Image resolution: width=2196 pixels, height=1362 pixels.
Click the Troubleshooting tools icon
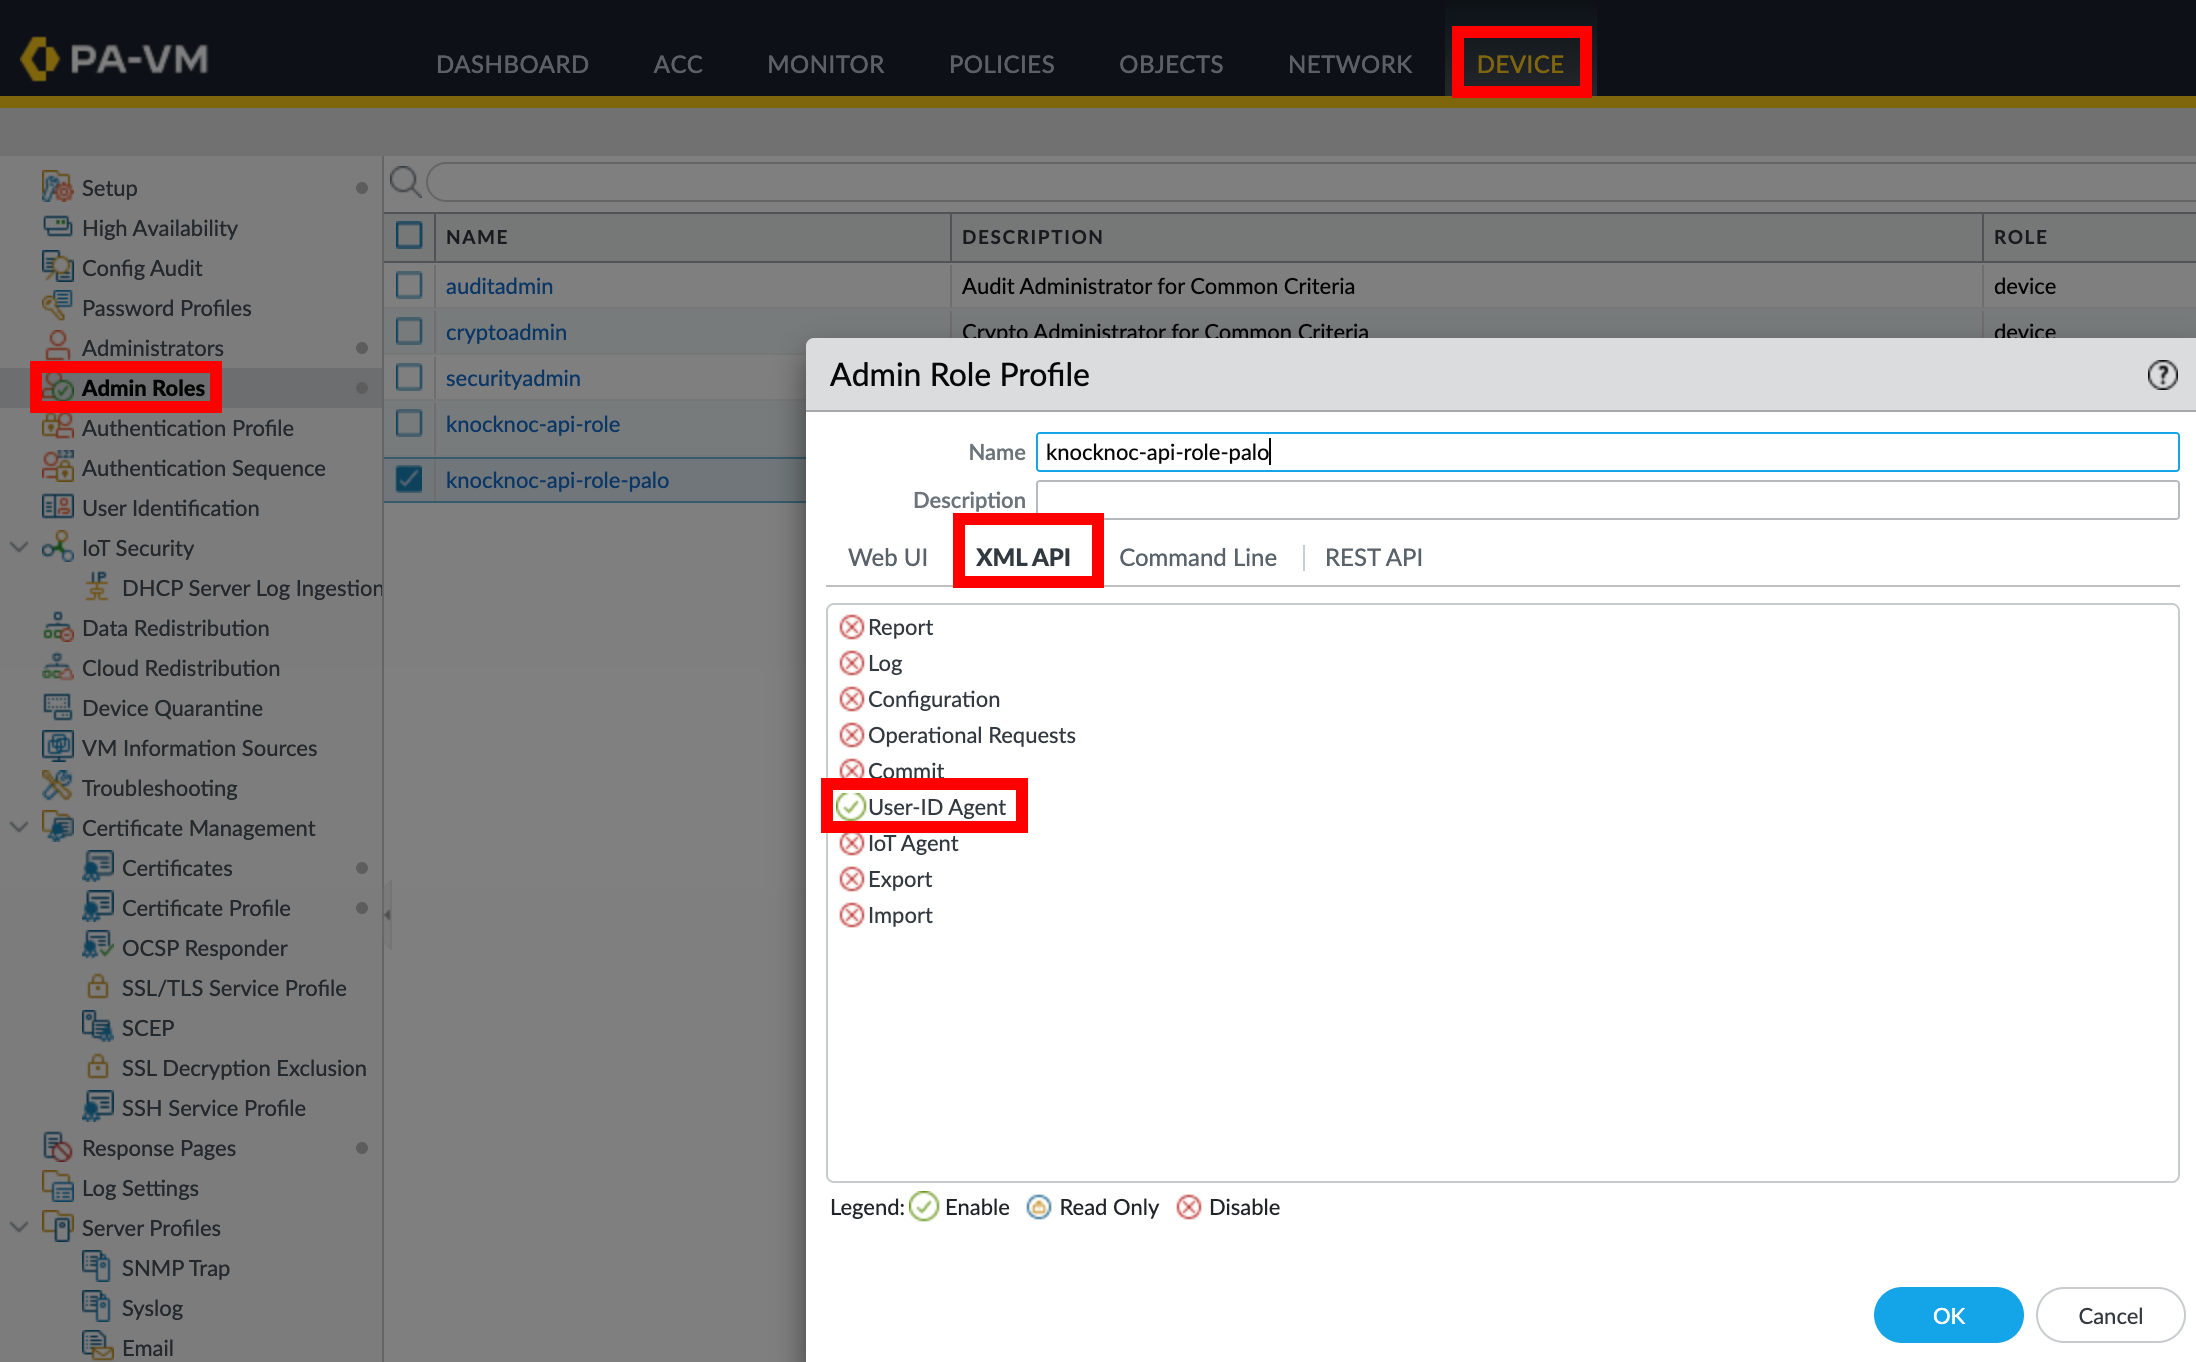click(57, 787)
